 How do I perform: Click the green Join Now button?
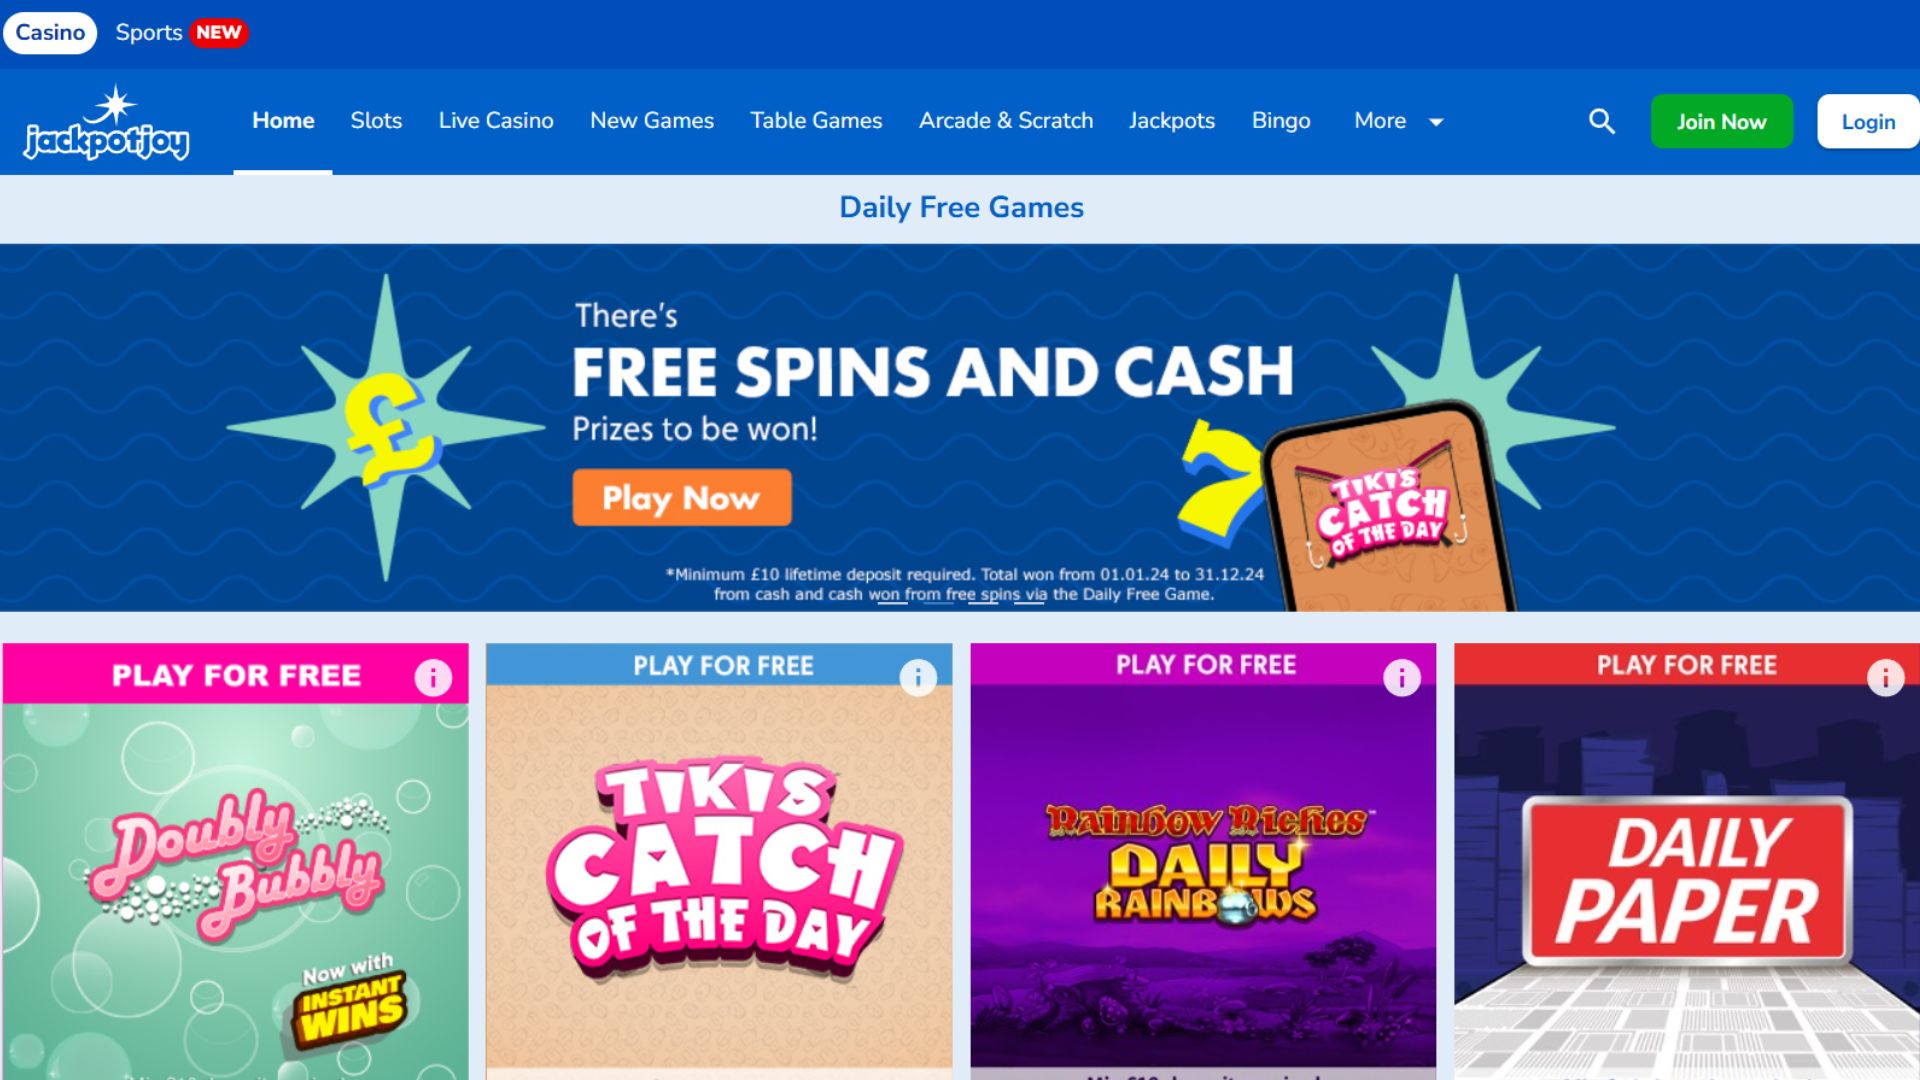[x=1722, y=121]
